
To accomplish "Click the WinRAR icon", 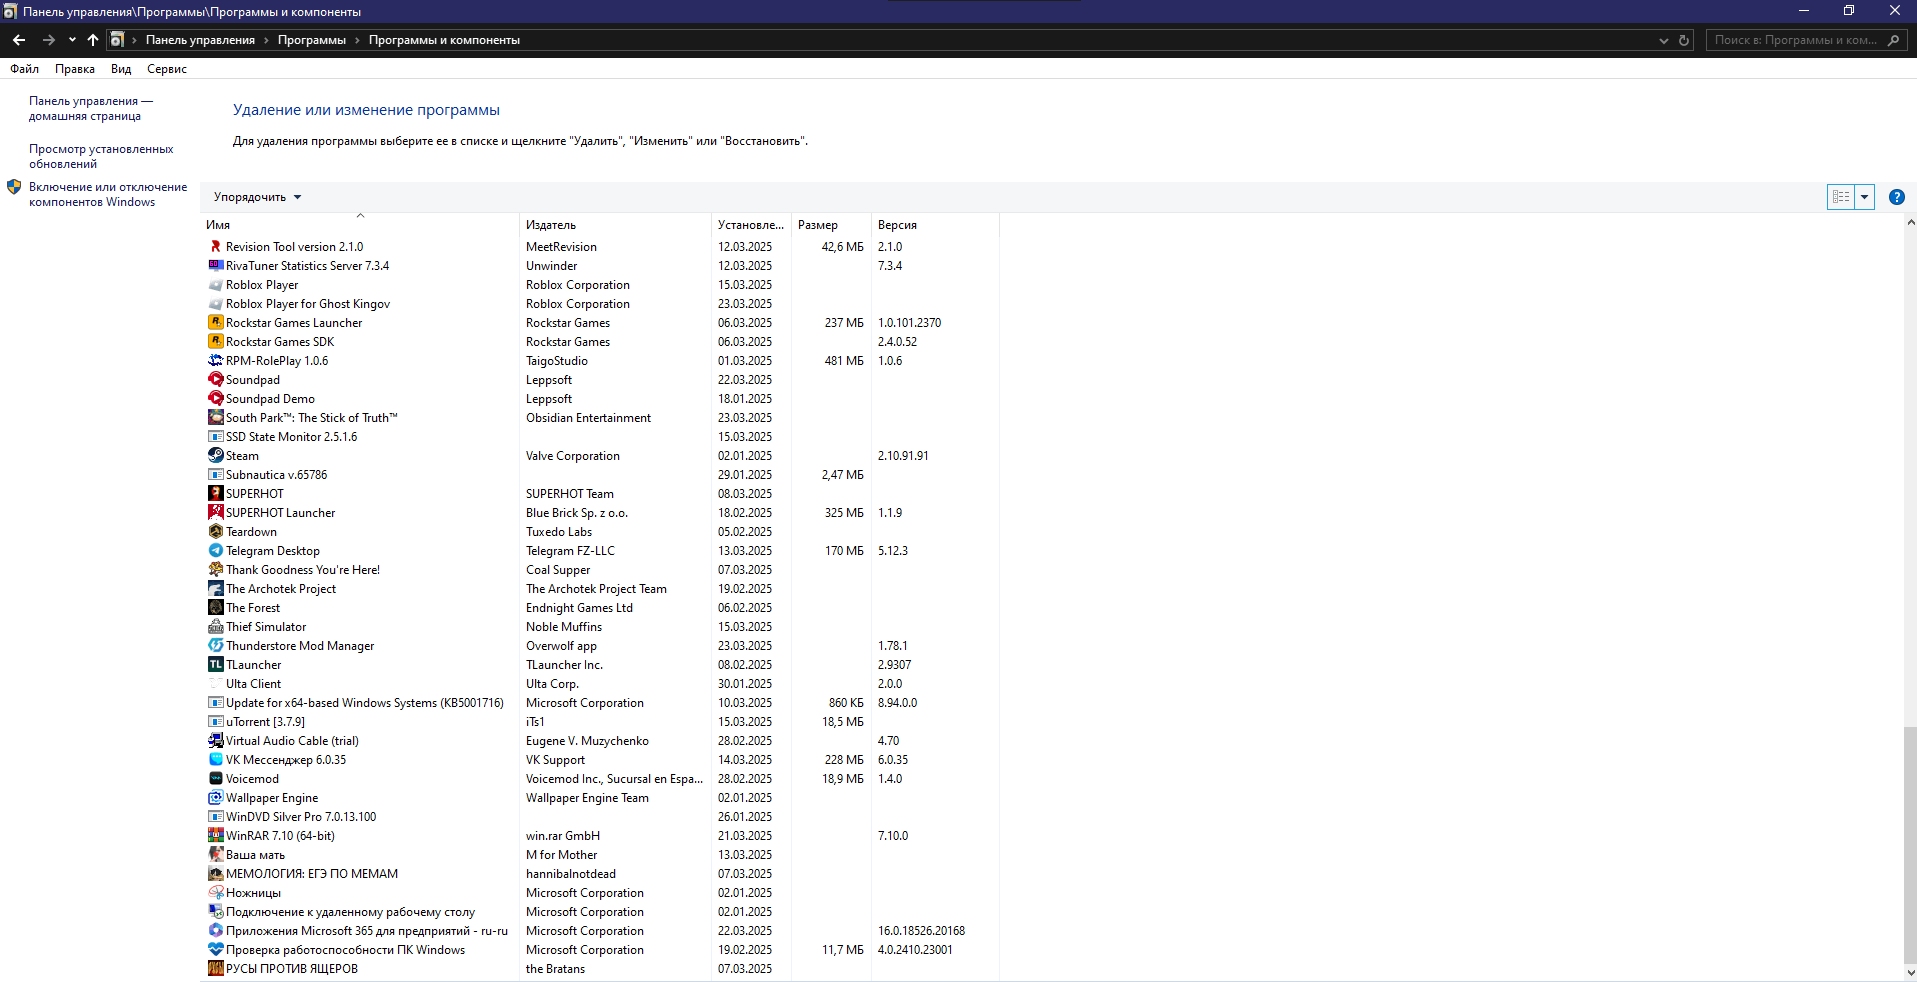I will click(x=215, y=835).
